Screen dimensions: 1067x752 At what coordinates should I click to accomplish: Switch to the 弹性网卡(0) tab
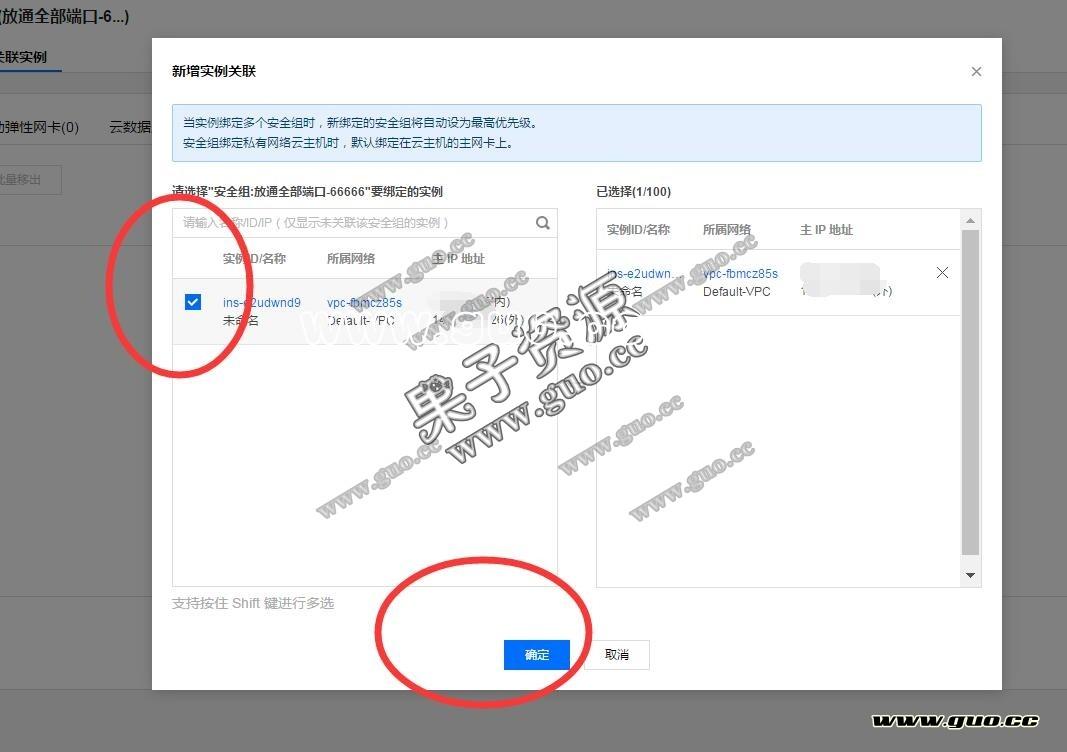(40, 127)
